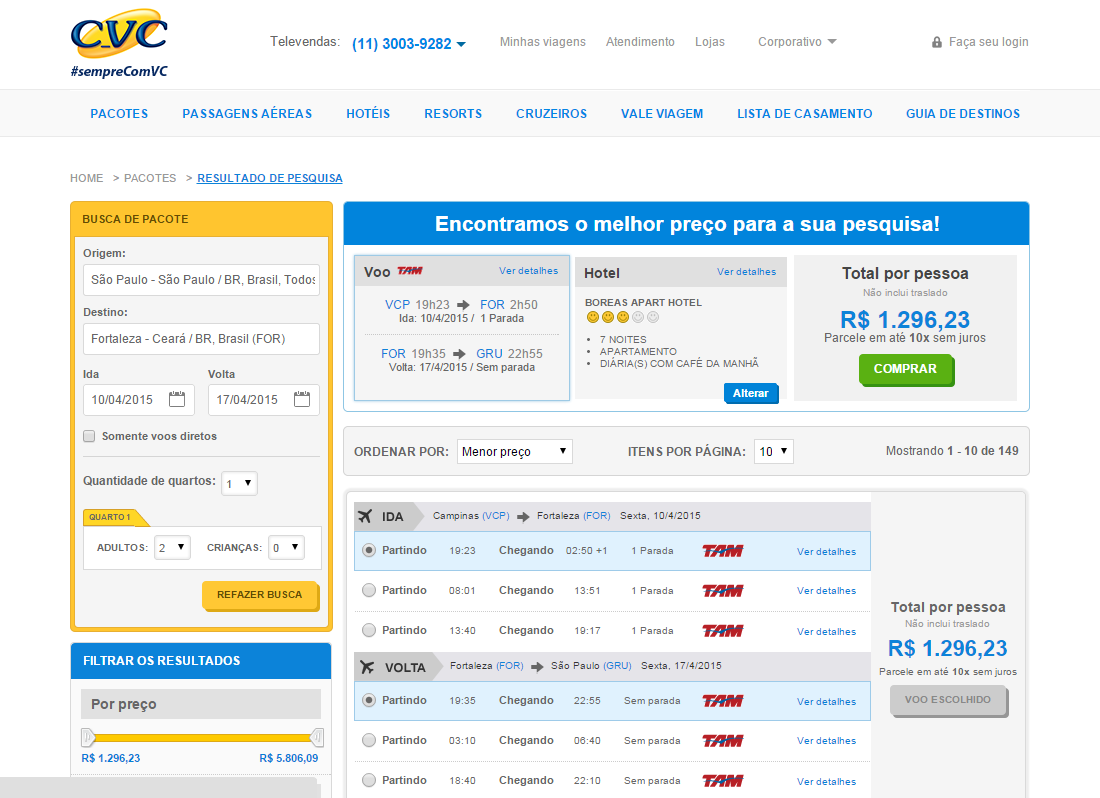Open Quantidade de quartos dropdown
Image resolution: width=1100 pixels, height=798 pixels.
tap(239, 483)
